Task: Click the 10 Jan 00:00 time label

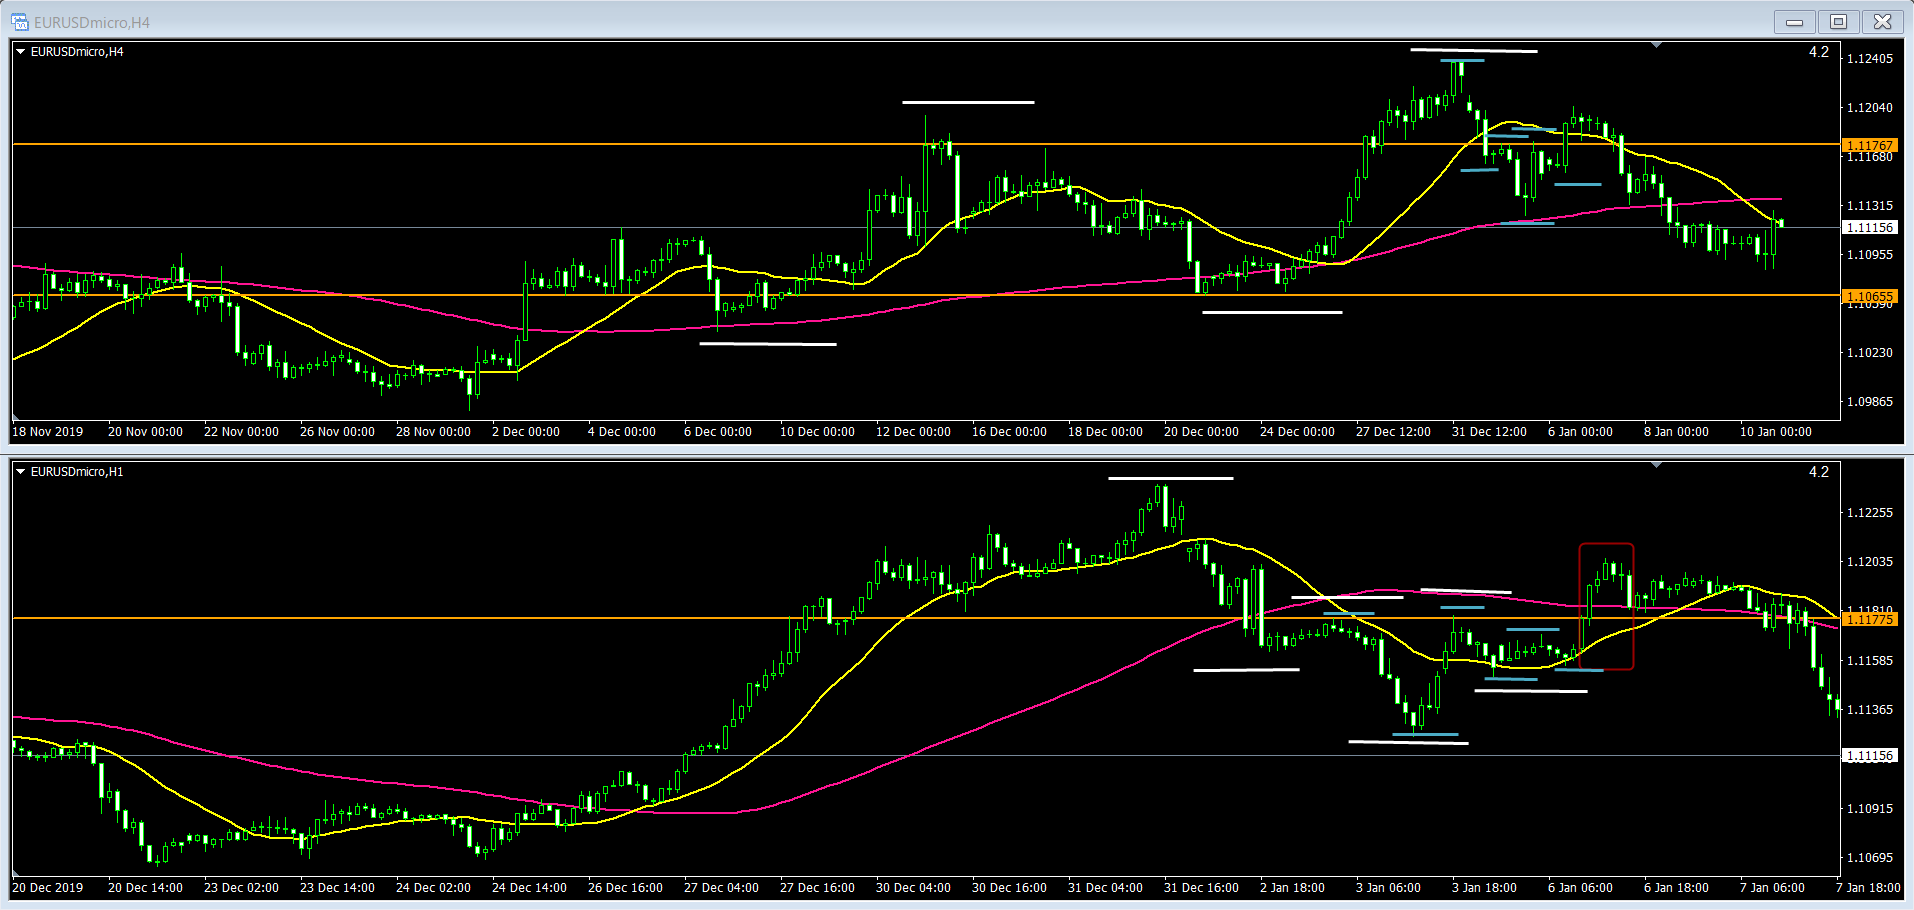Action: pyautogui.click(x=1775, y=432)
